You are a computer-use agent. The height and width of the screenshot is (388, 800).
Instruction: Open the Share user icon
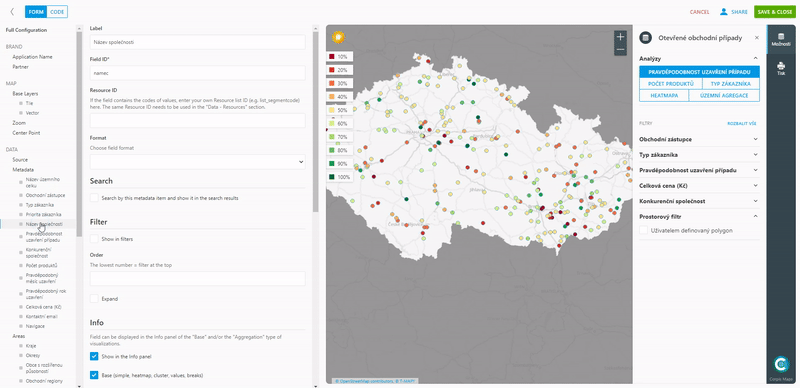(723, 12)
